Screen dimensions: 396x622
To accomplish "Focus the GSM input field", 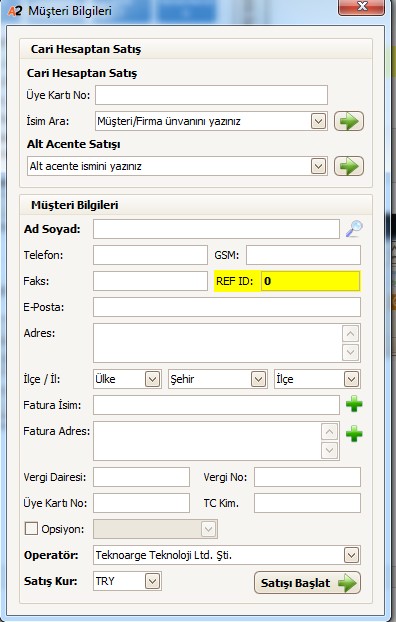I will [303, 255].
